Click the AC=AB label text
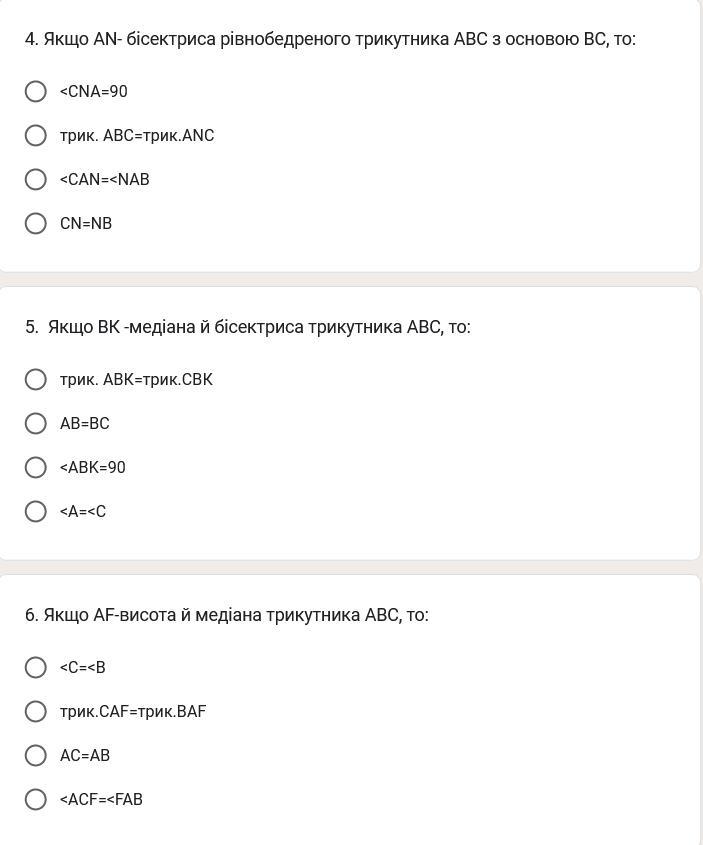The width and height of the screenshot is (703, 845). 85,756
